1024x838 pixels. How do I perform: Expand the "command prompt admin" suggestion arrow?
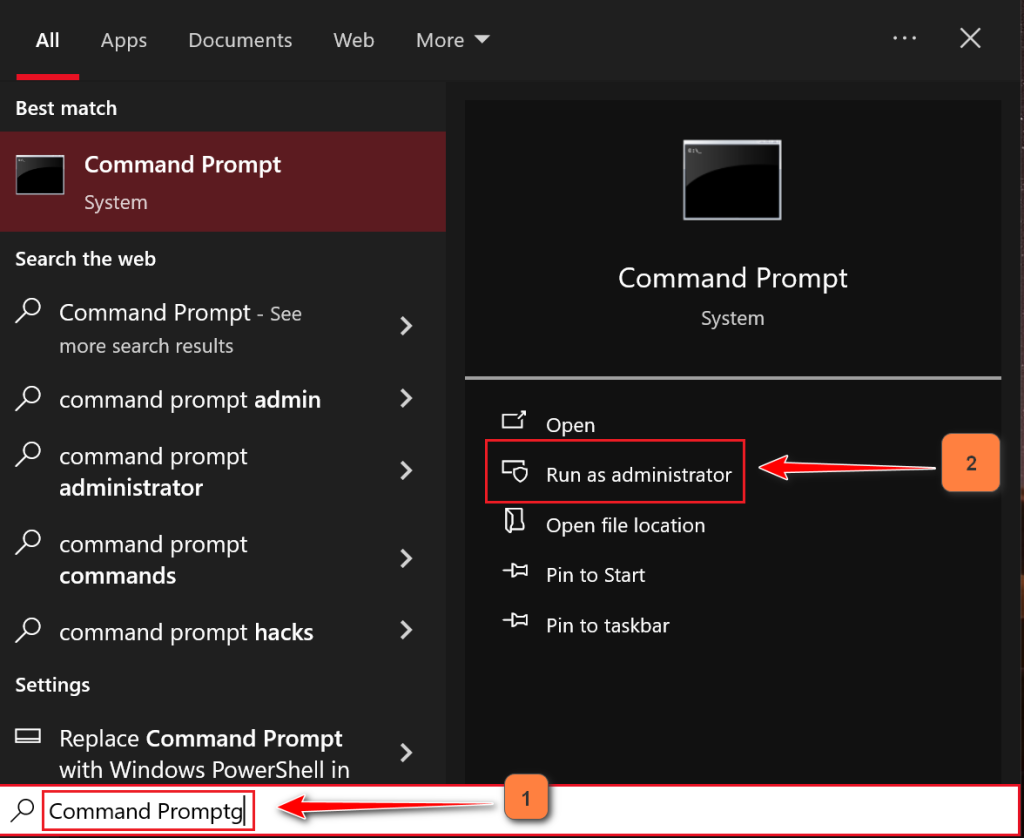(406, 399)
